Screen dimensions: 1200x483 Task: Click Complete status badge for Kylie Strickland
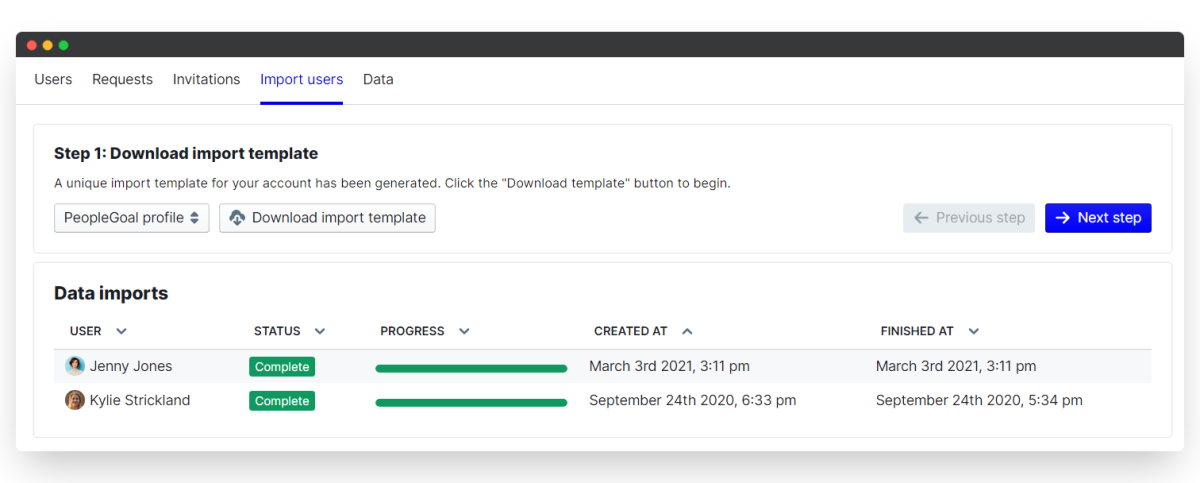[282, 401]
